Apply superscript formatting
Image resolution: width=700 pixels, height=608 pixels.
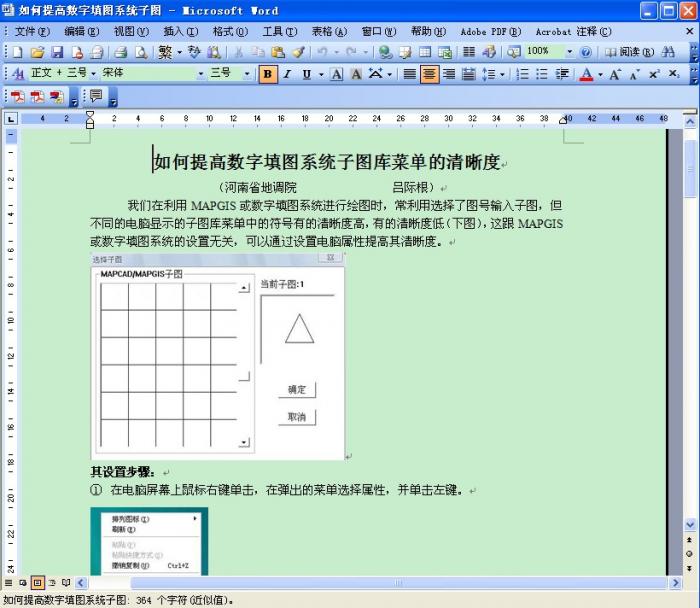click(653, 74)
